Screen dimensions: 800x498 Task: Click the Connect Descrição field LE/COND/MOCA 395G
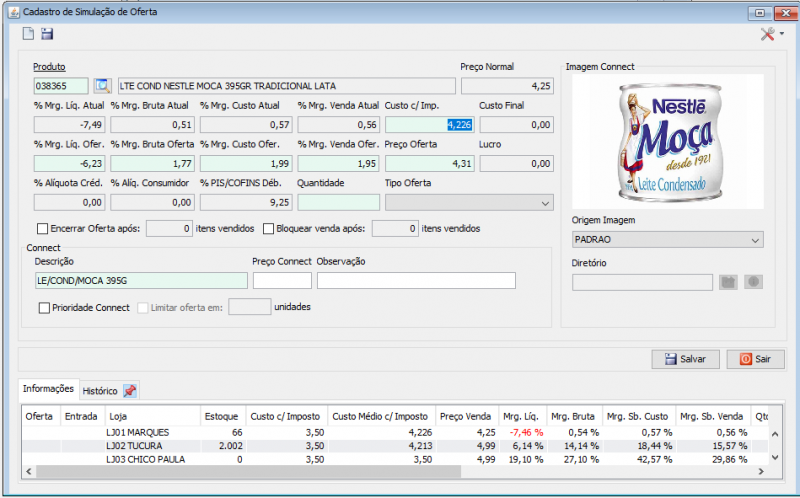pyautogui.click(x=141, y=281)
